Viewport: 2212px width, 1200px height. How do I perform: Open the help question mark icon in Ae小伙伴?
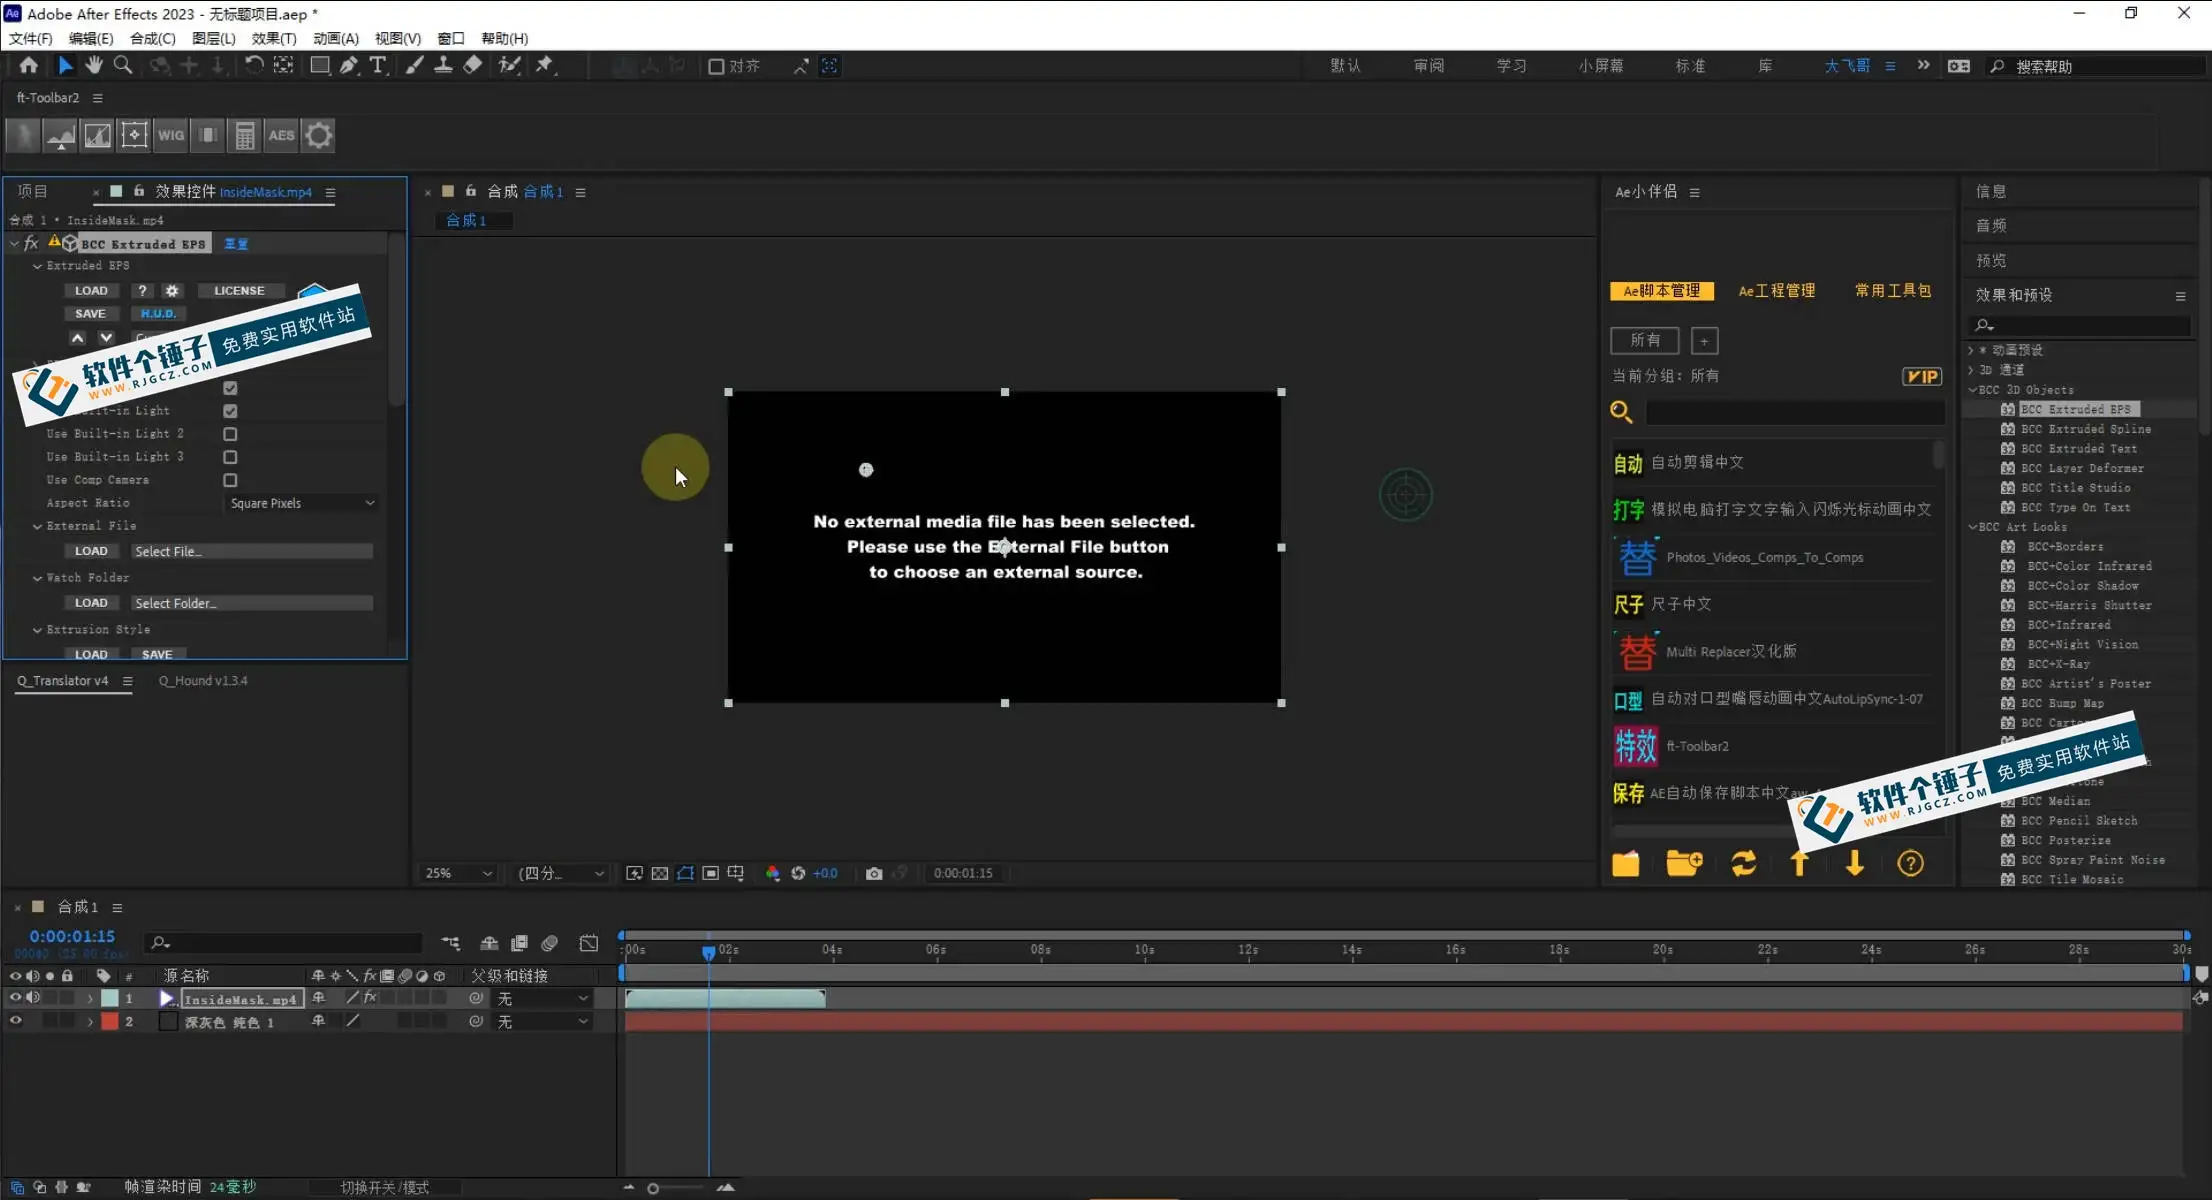[1910, 863]
